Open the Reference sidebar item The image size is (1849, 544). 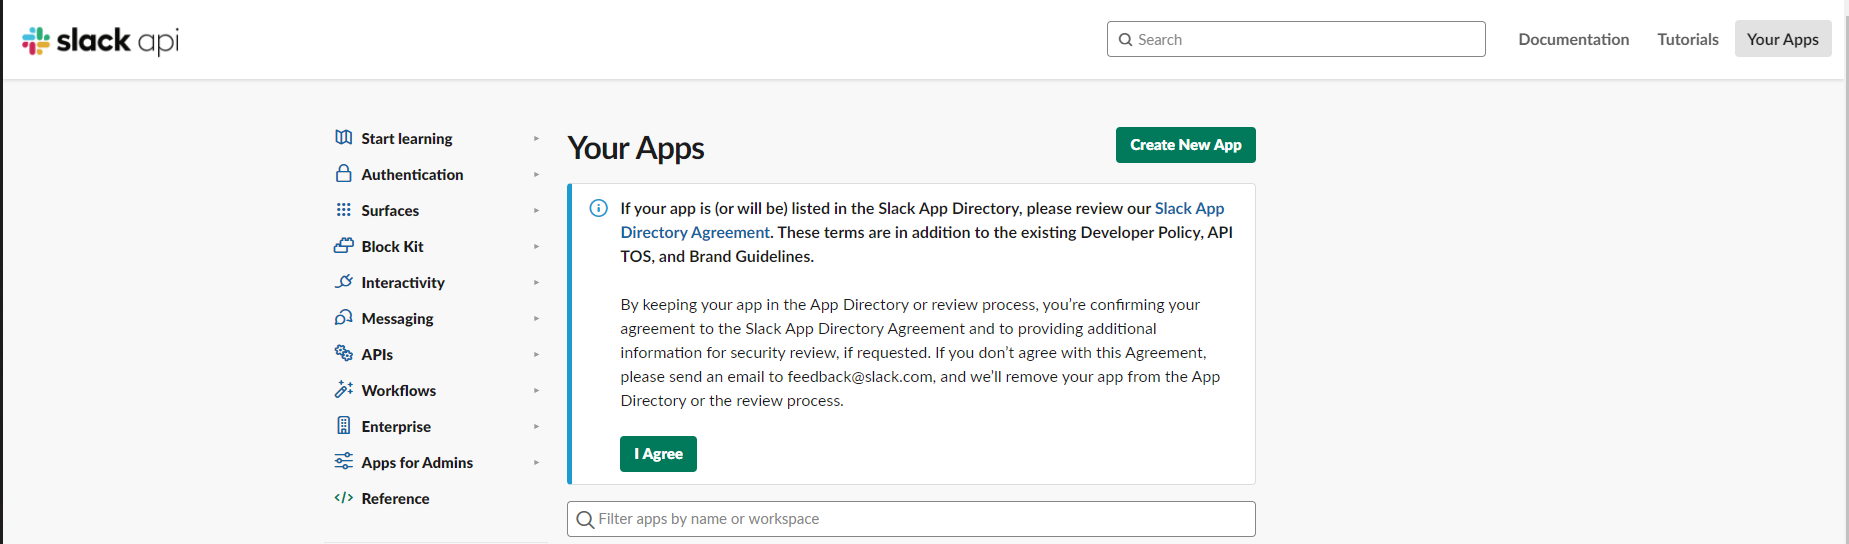(395, 499)
